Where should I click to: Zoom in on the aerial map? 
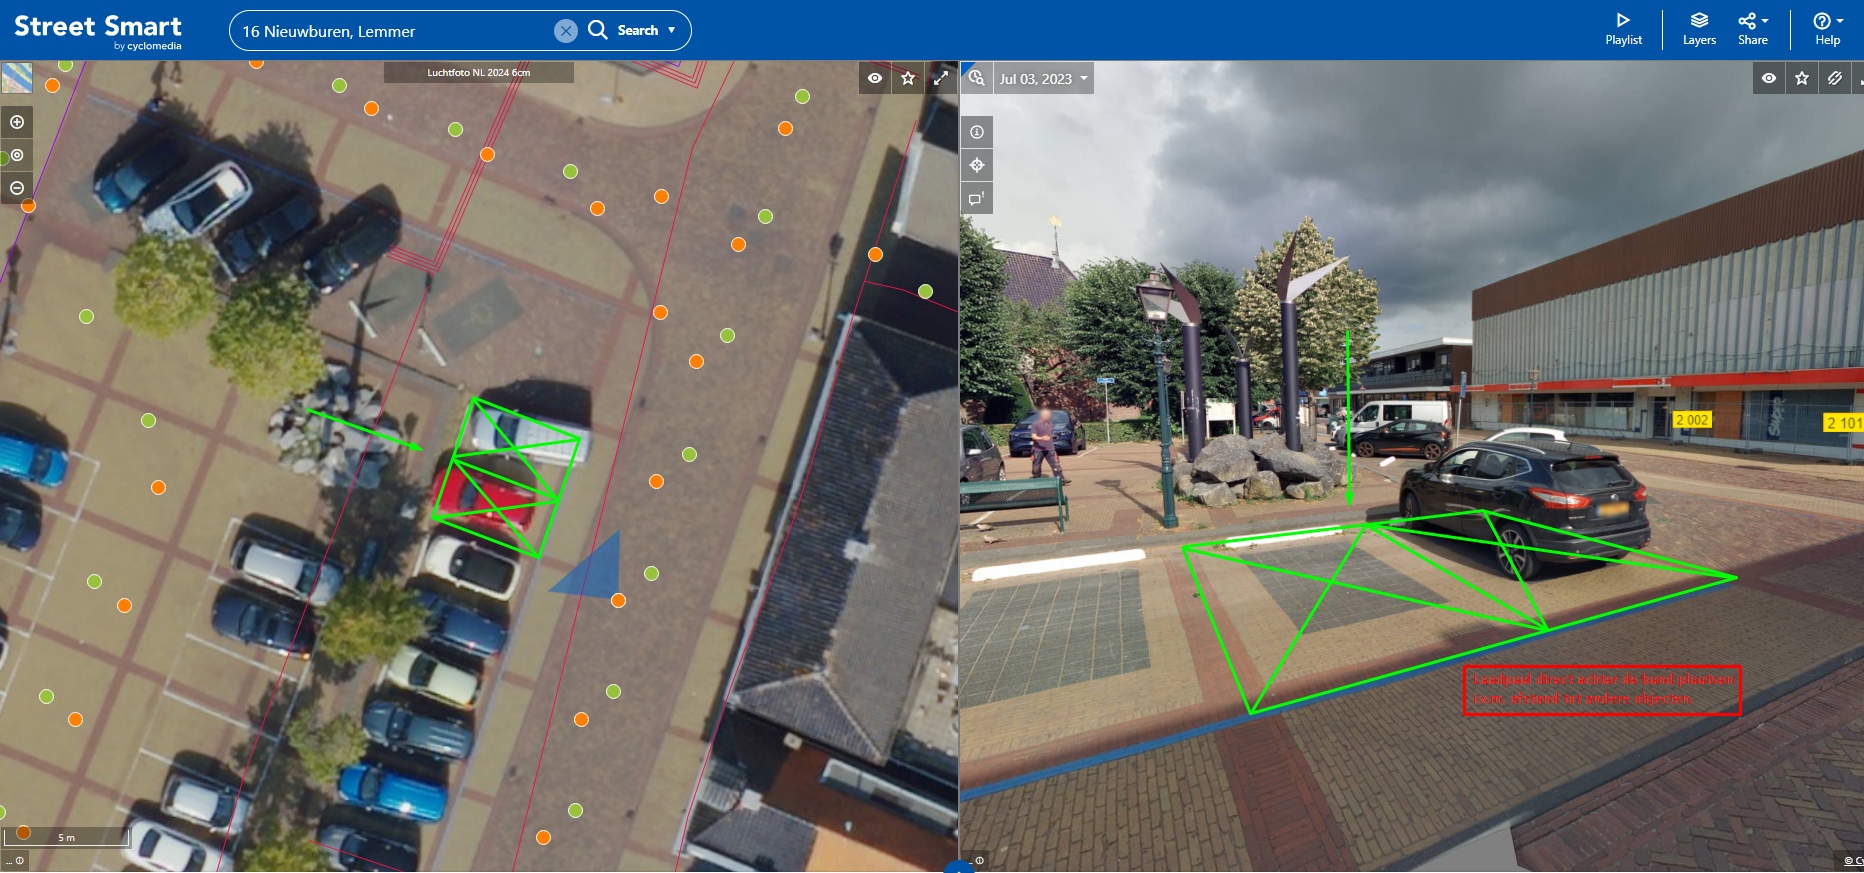(x=17, y=122)
